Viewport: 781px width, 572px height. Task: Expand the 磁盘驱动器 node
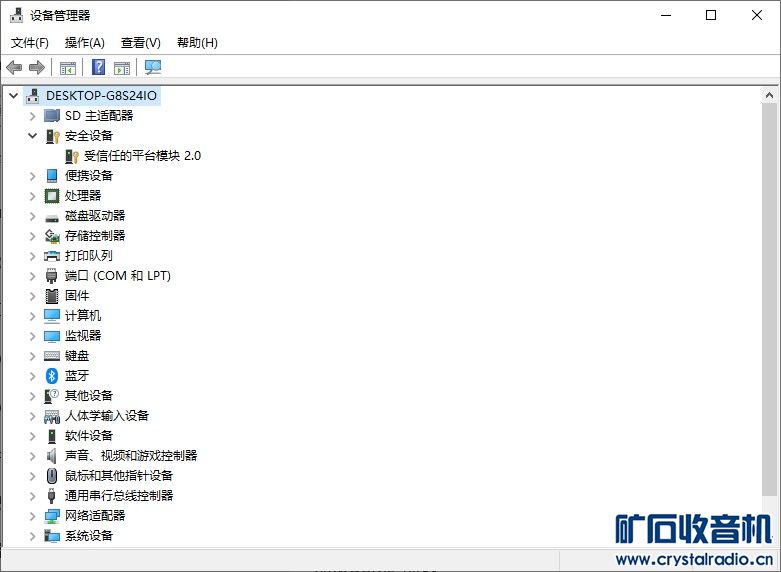(32, 216)
